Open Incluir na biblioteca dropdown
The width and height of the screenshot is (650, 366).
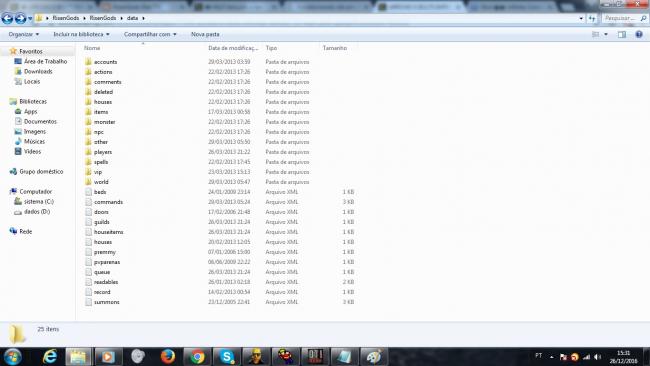click(81, 34)
